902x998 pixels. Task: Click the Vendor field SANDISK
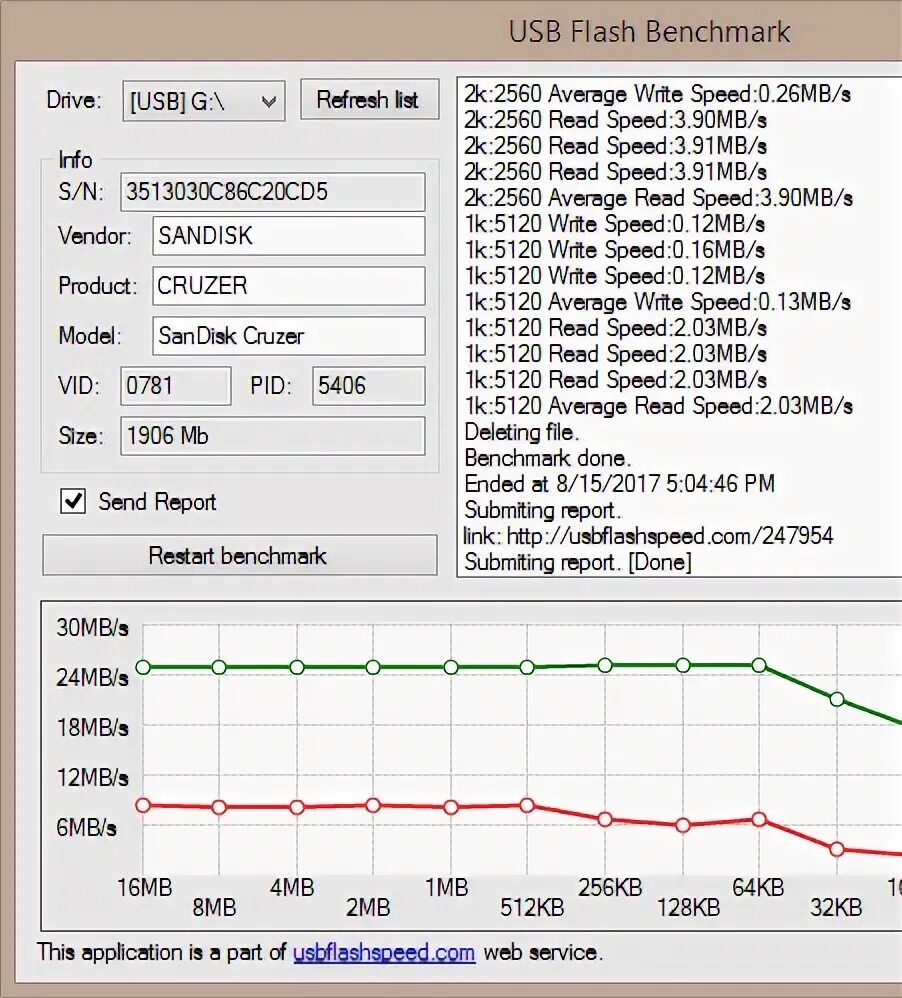tap(288, 235)
